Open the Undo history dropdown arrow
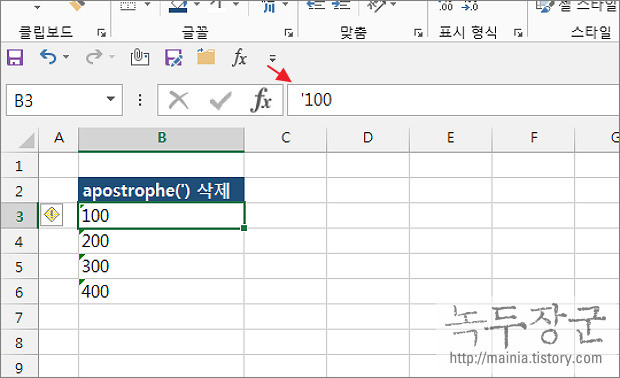Image resolution: width=620 pixels, height=378 pixels. [x=66, y=57]
